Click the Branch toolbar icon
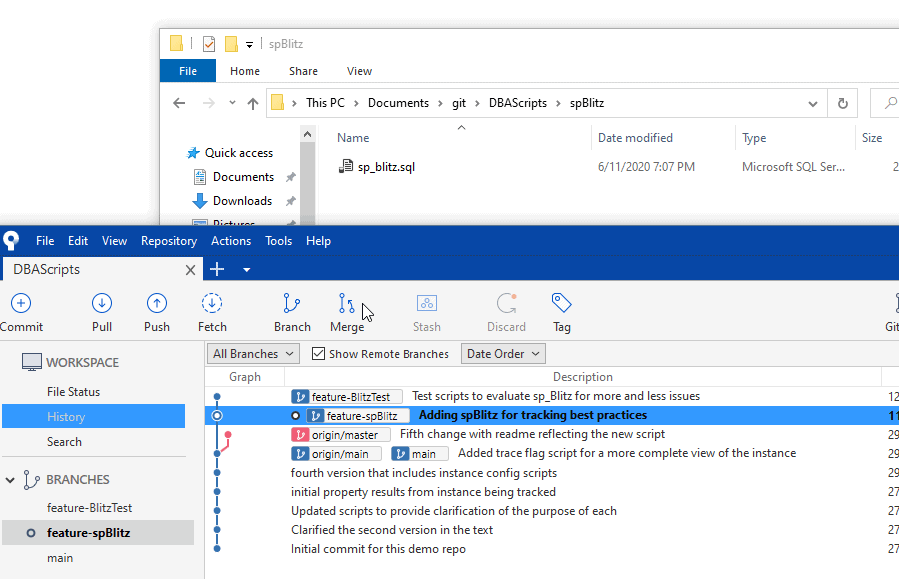This screenshot has width=899, height=579. [x=292, y=303]
